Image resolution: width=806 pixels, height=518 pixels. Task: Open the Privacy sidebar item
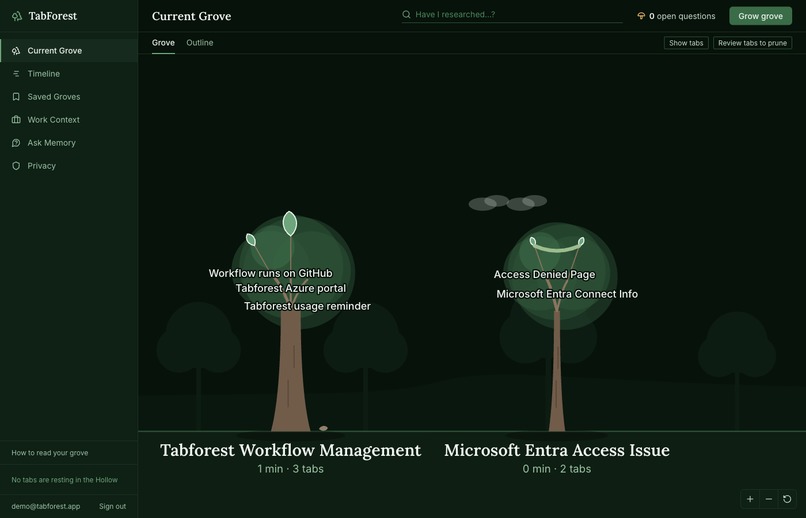click(69, 166)
